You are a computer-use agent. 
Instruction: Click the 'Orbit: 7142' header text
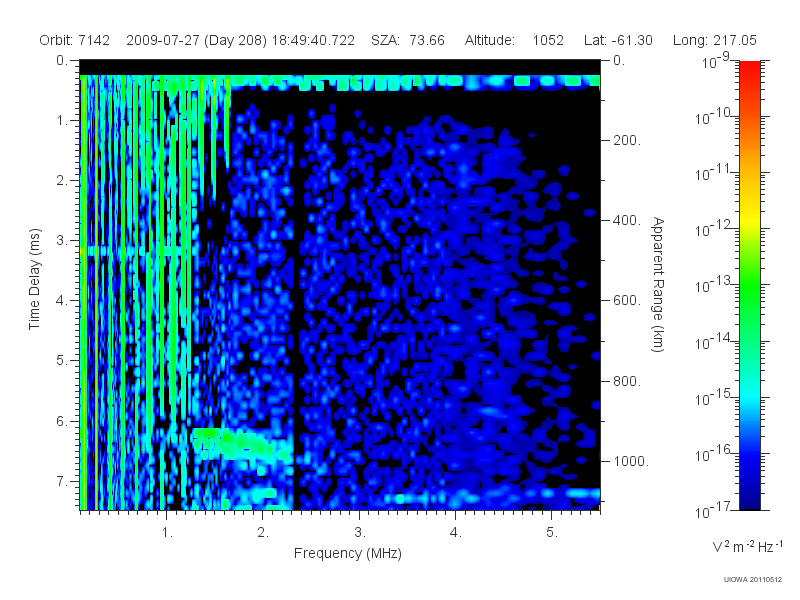point(74,40)
